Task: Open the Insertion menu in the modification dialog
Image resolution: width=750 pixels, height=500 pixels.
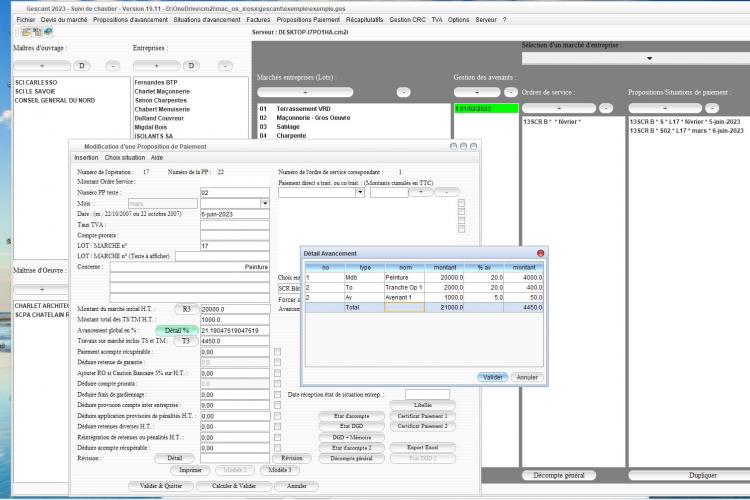Action: coord(86,157)
